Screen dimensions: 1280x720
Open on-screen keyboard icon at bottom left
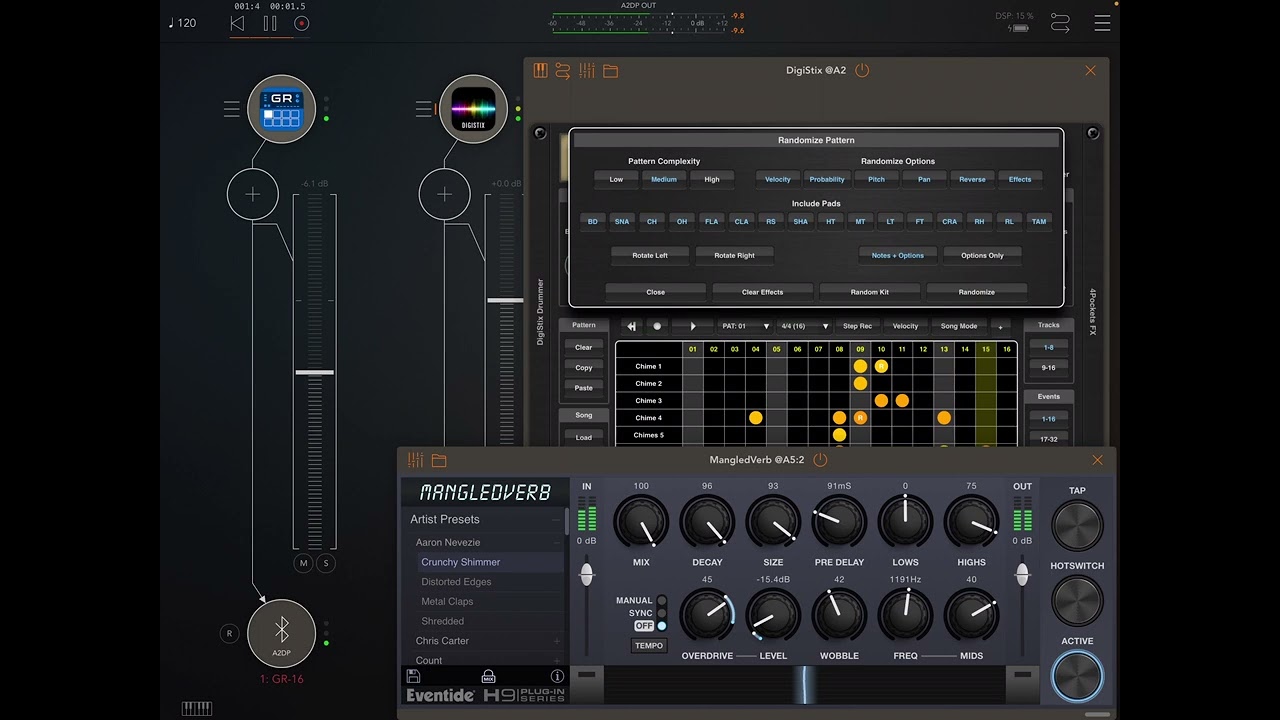(x=197, y=709)
